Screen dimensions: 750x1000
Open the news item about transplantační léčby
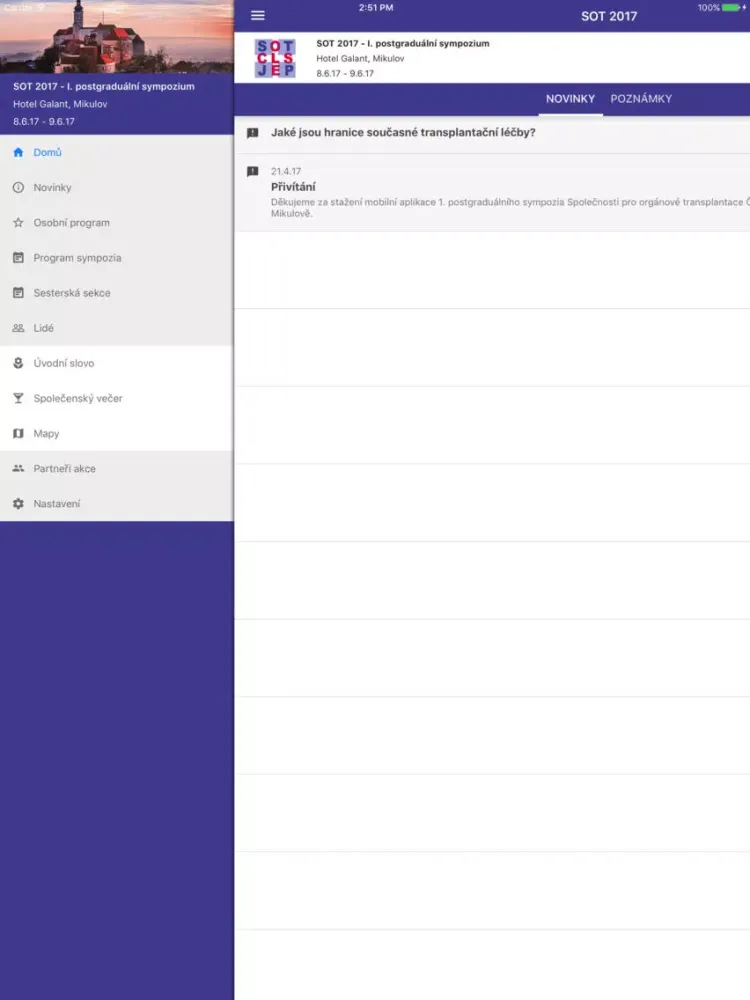point(492,133)
